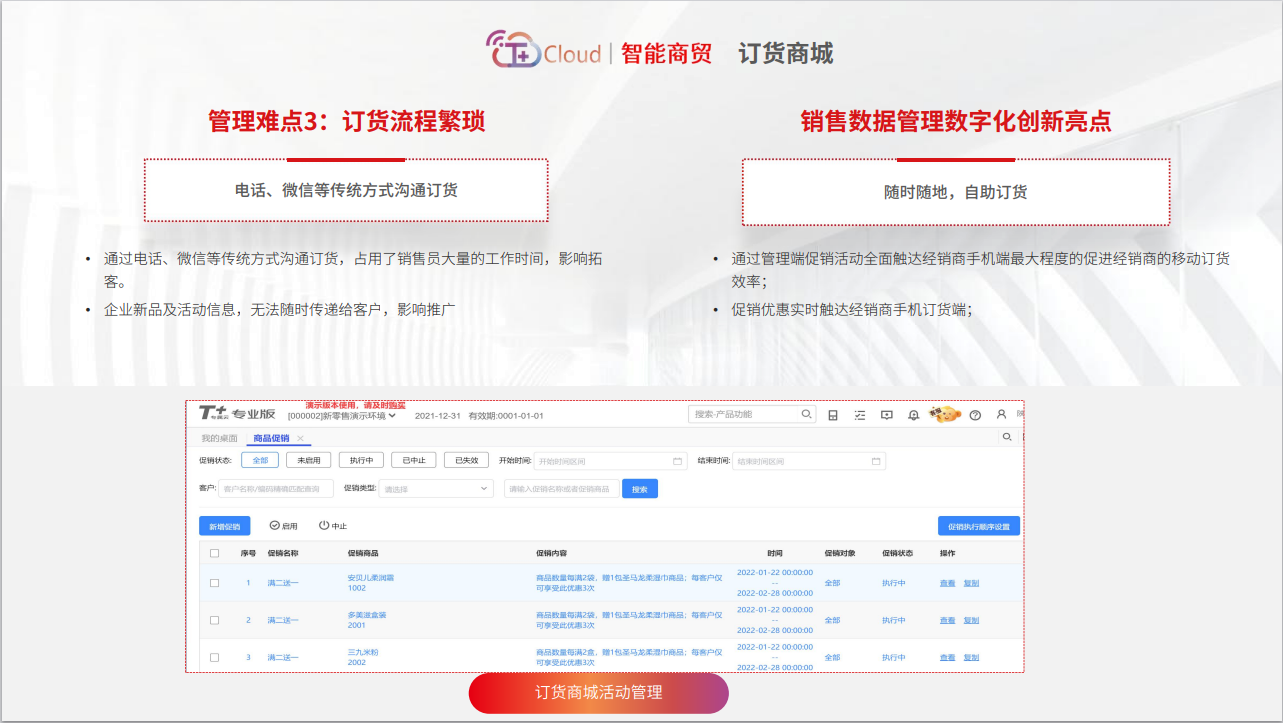Open the task checklist icon in header

[x=860, y=415]
